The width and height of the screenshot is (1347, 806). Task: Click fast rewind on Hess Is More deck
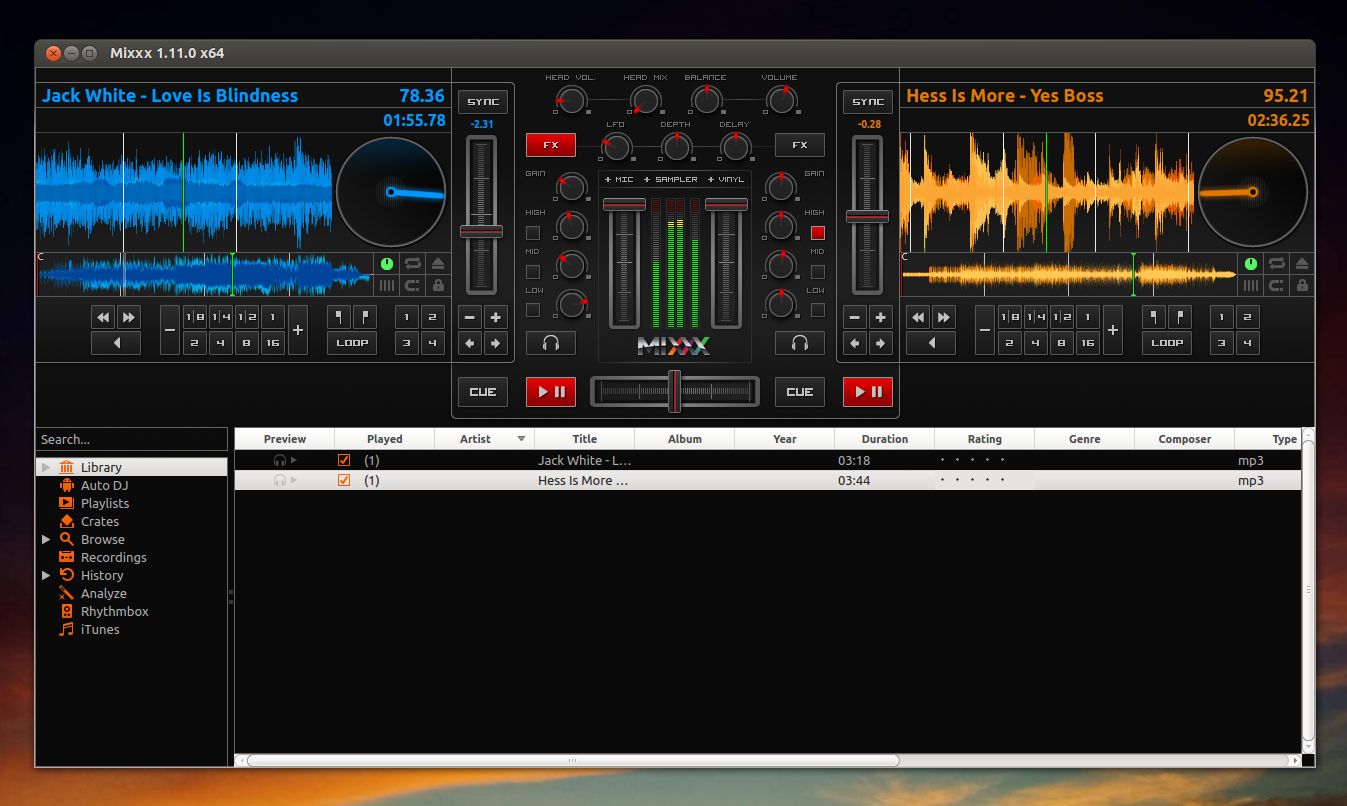coord(918,318)
